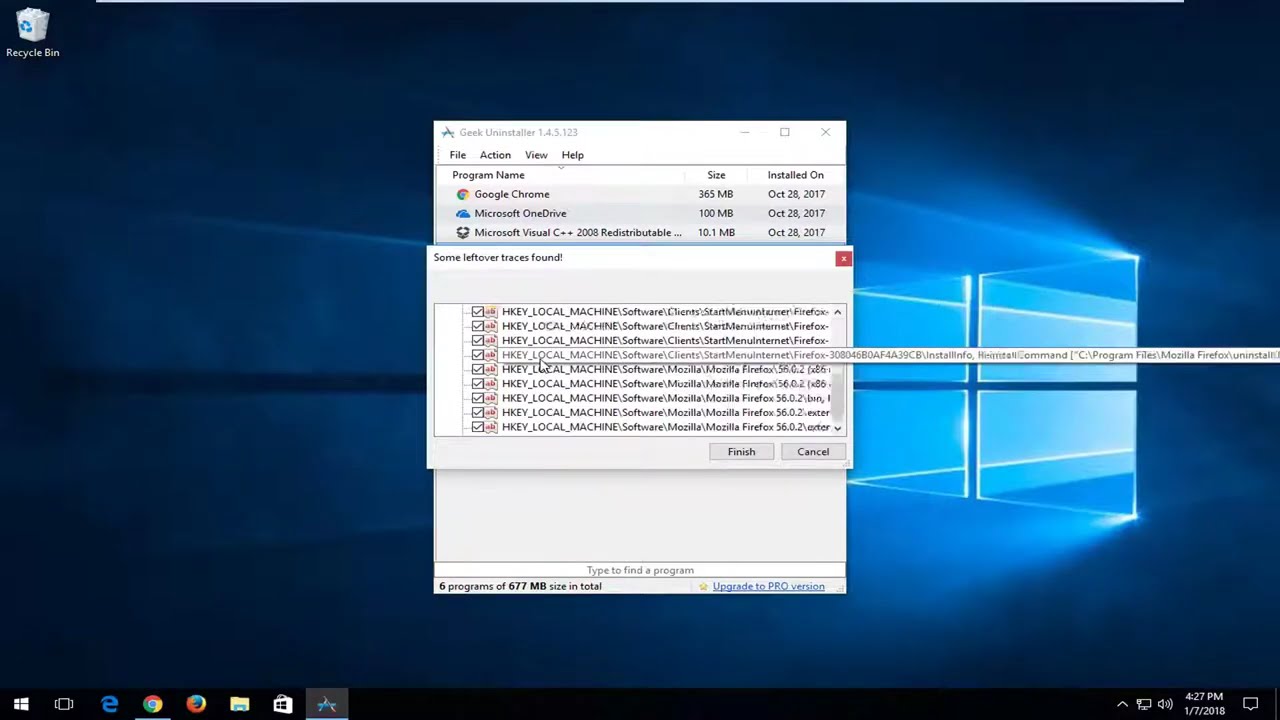Focus the Type to find a program field
The image size is (1280, 720).
click(x=640, y=570)
